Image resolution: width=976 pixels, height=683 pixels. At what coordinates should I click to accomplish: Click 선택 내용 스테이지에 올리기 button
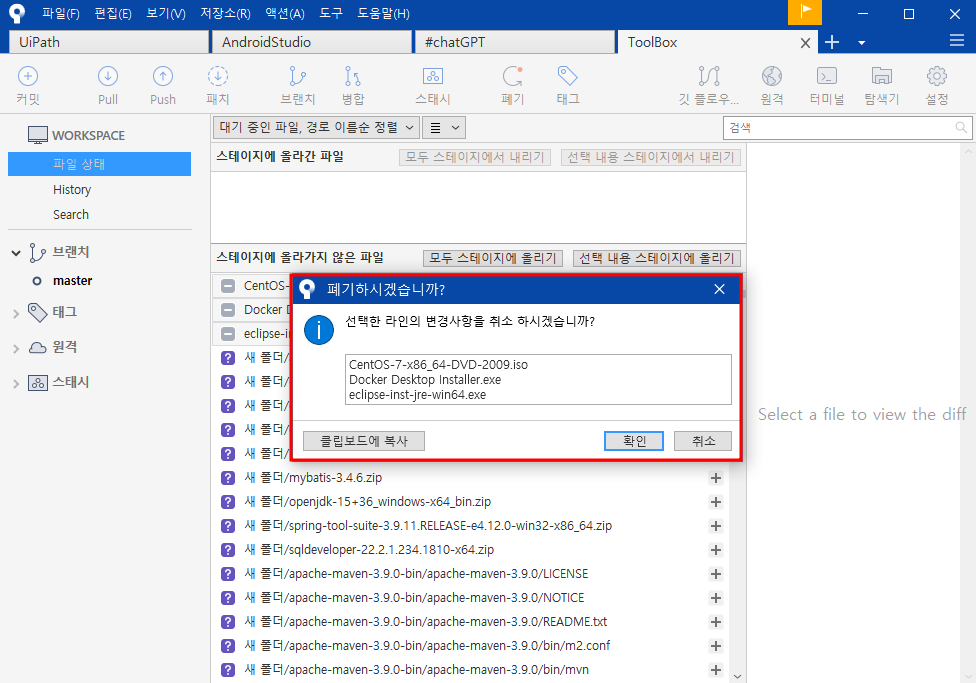point(657,258)
